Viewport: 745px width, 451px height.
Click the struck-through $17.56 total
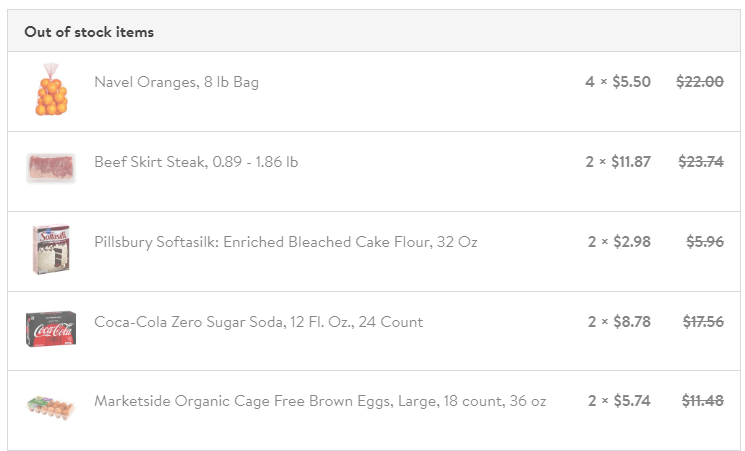pos(703,322)
